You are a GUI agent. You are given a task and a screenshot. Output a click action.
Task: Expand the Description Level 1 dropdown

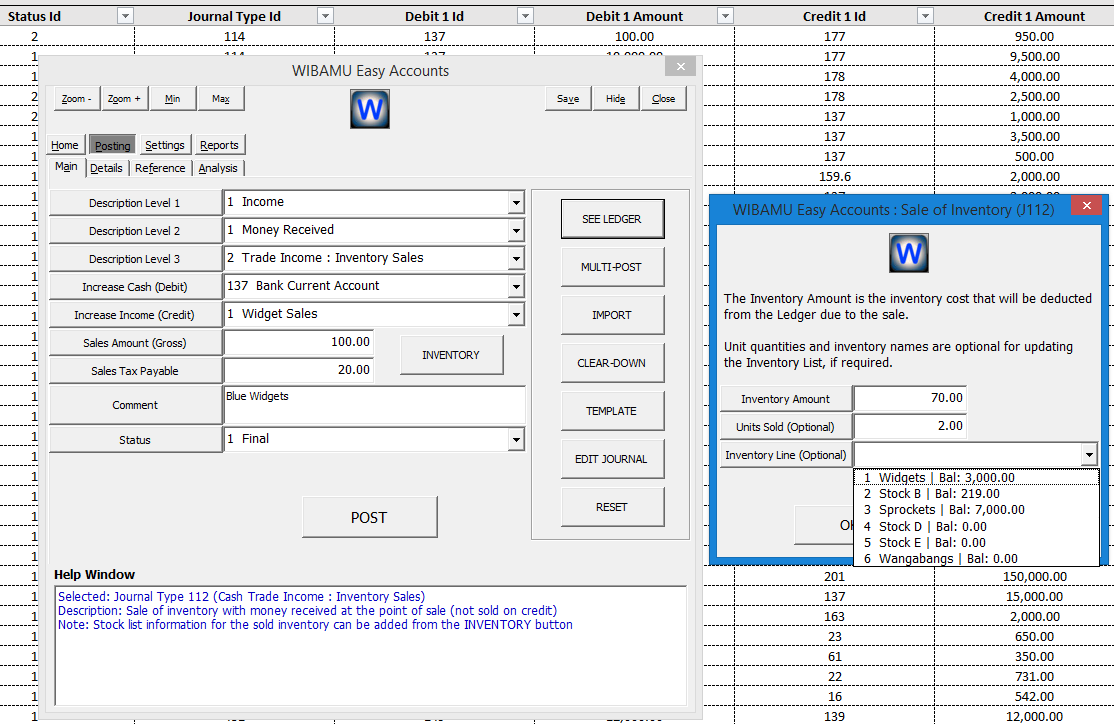pos(516,203)
